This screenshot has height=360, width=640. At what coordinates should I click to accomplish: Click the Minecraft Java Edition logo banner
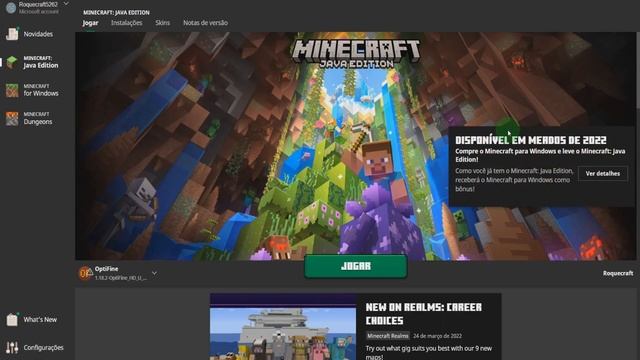pos(356,53)
